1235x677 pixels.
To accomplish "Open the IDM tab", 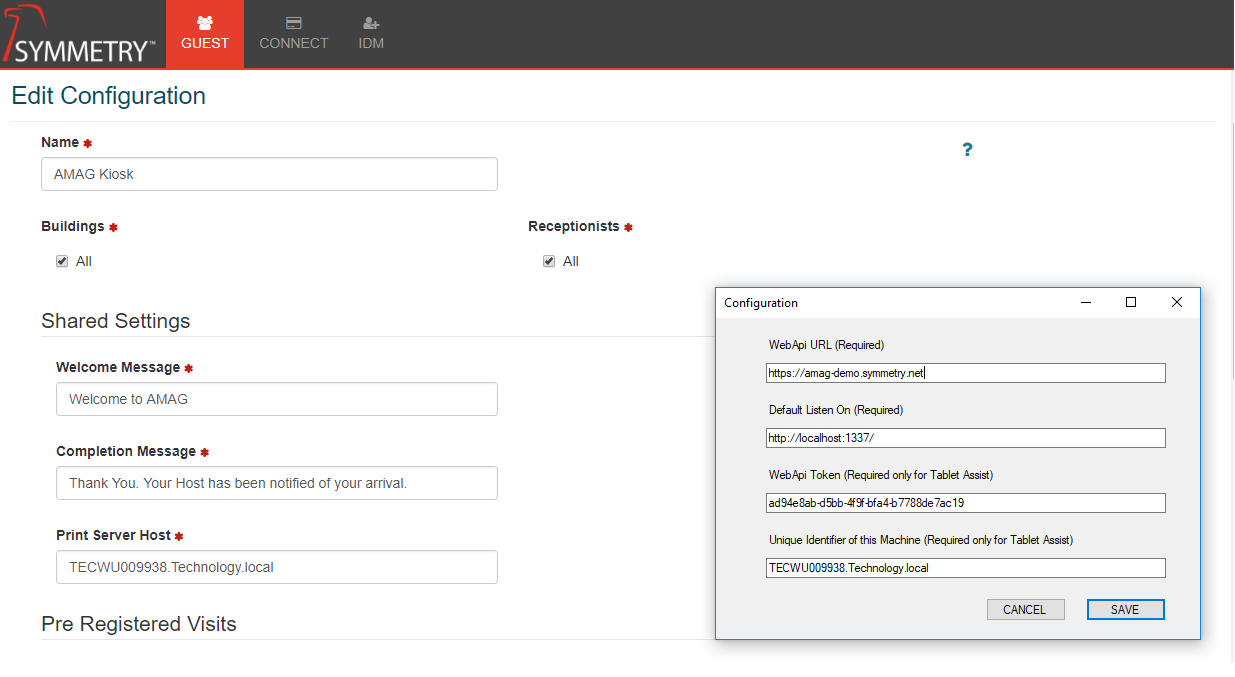I will click(371, 34).
